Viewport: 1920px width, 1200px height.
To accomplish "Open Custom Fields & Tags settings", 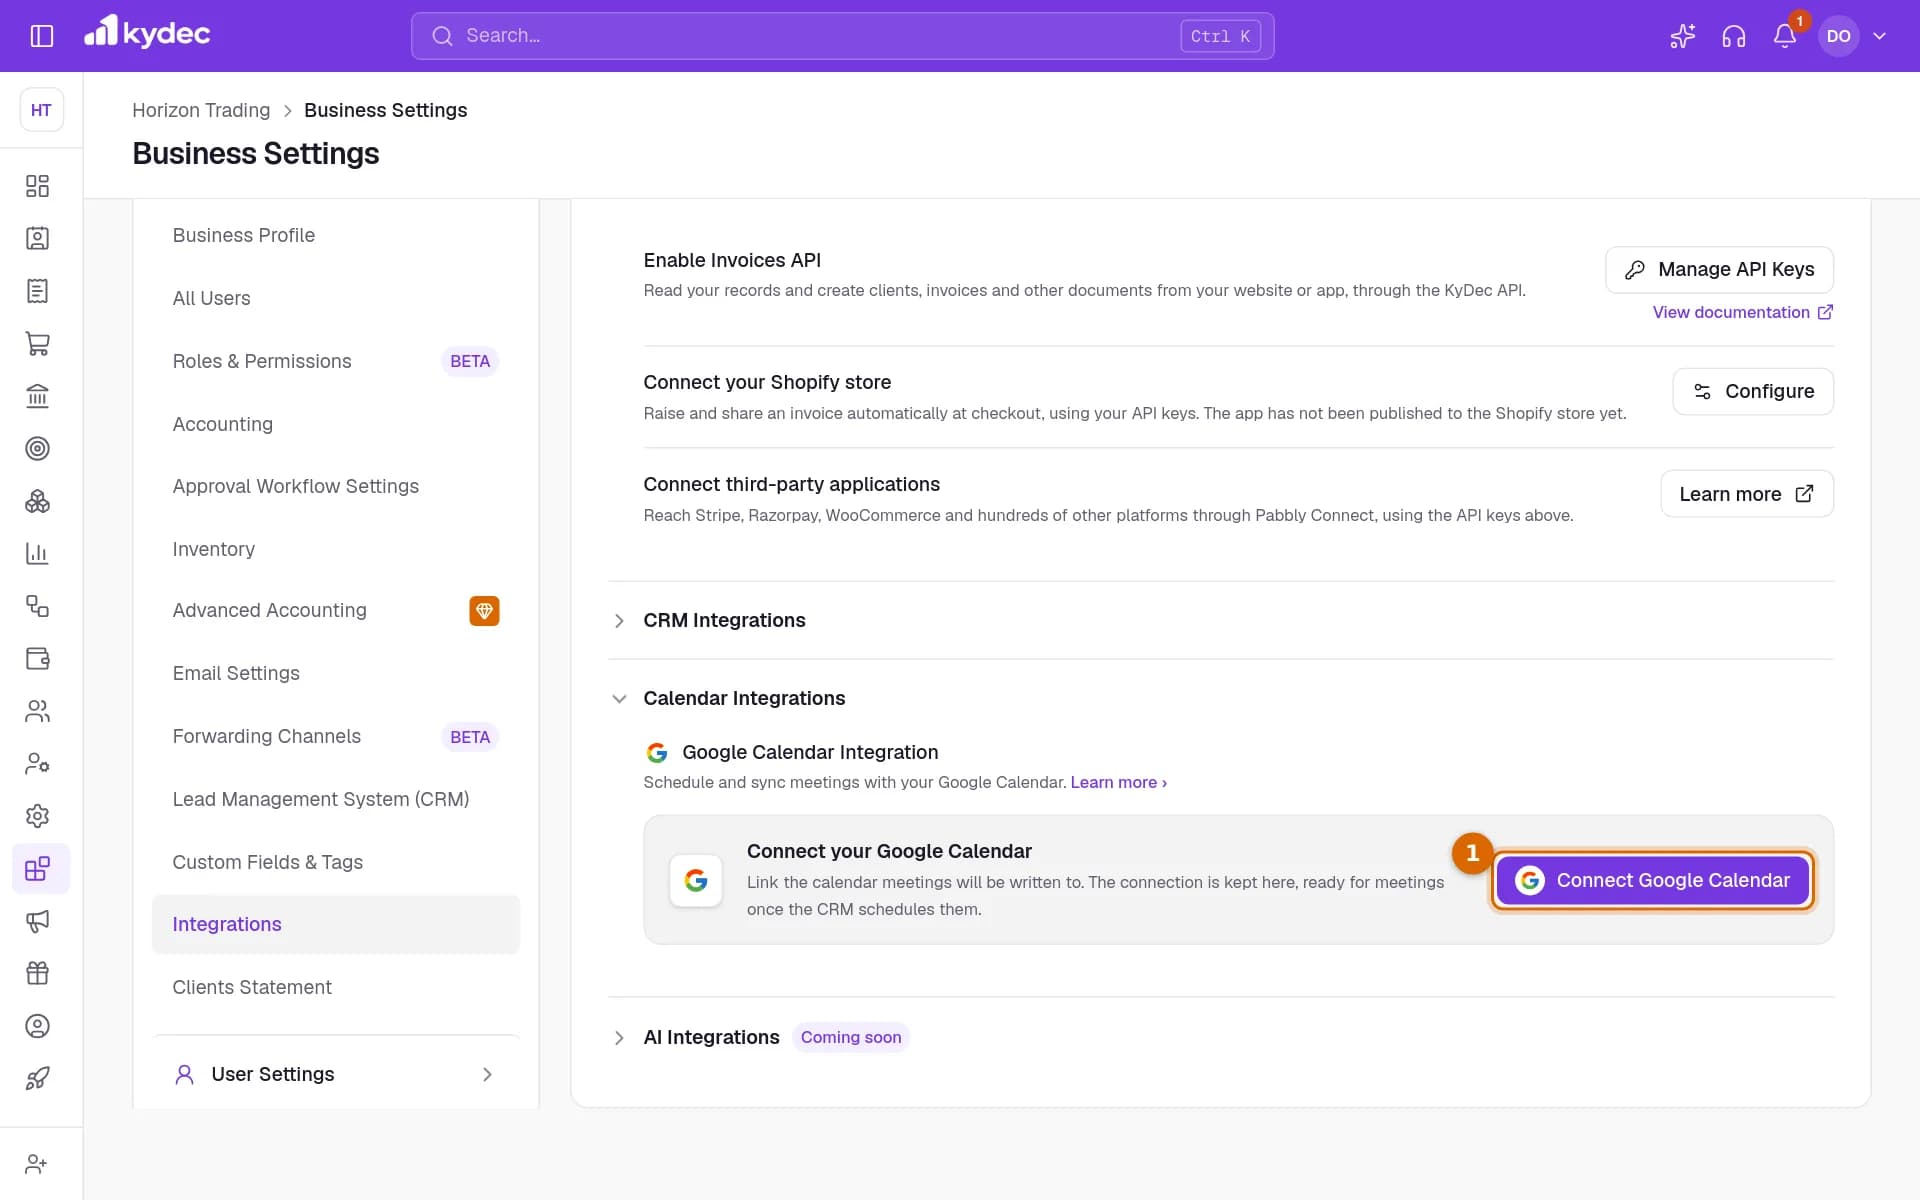I will point(336,862).
